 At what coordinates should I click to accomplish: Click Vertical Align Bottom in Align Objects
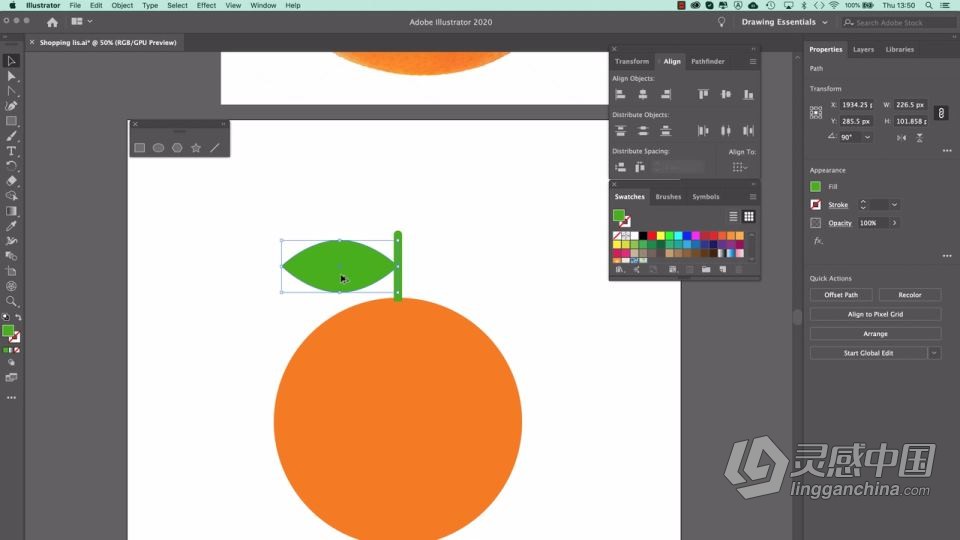point(748,94)
